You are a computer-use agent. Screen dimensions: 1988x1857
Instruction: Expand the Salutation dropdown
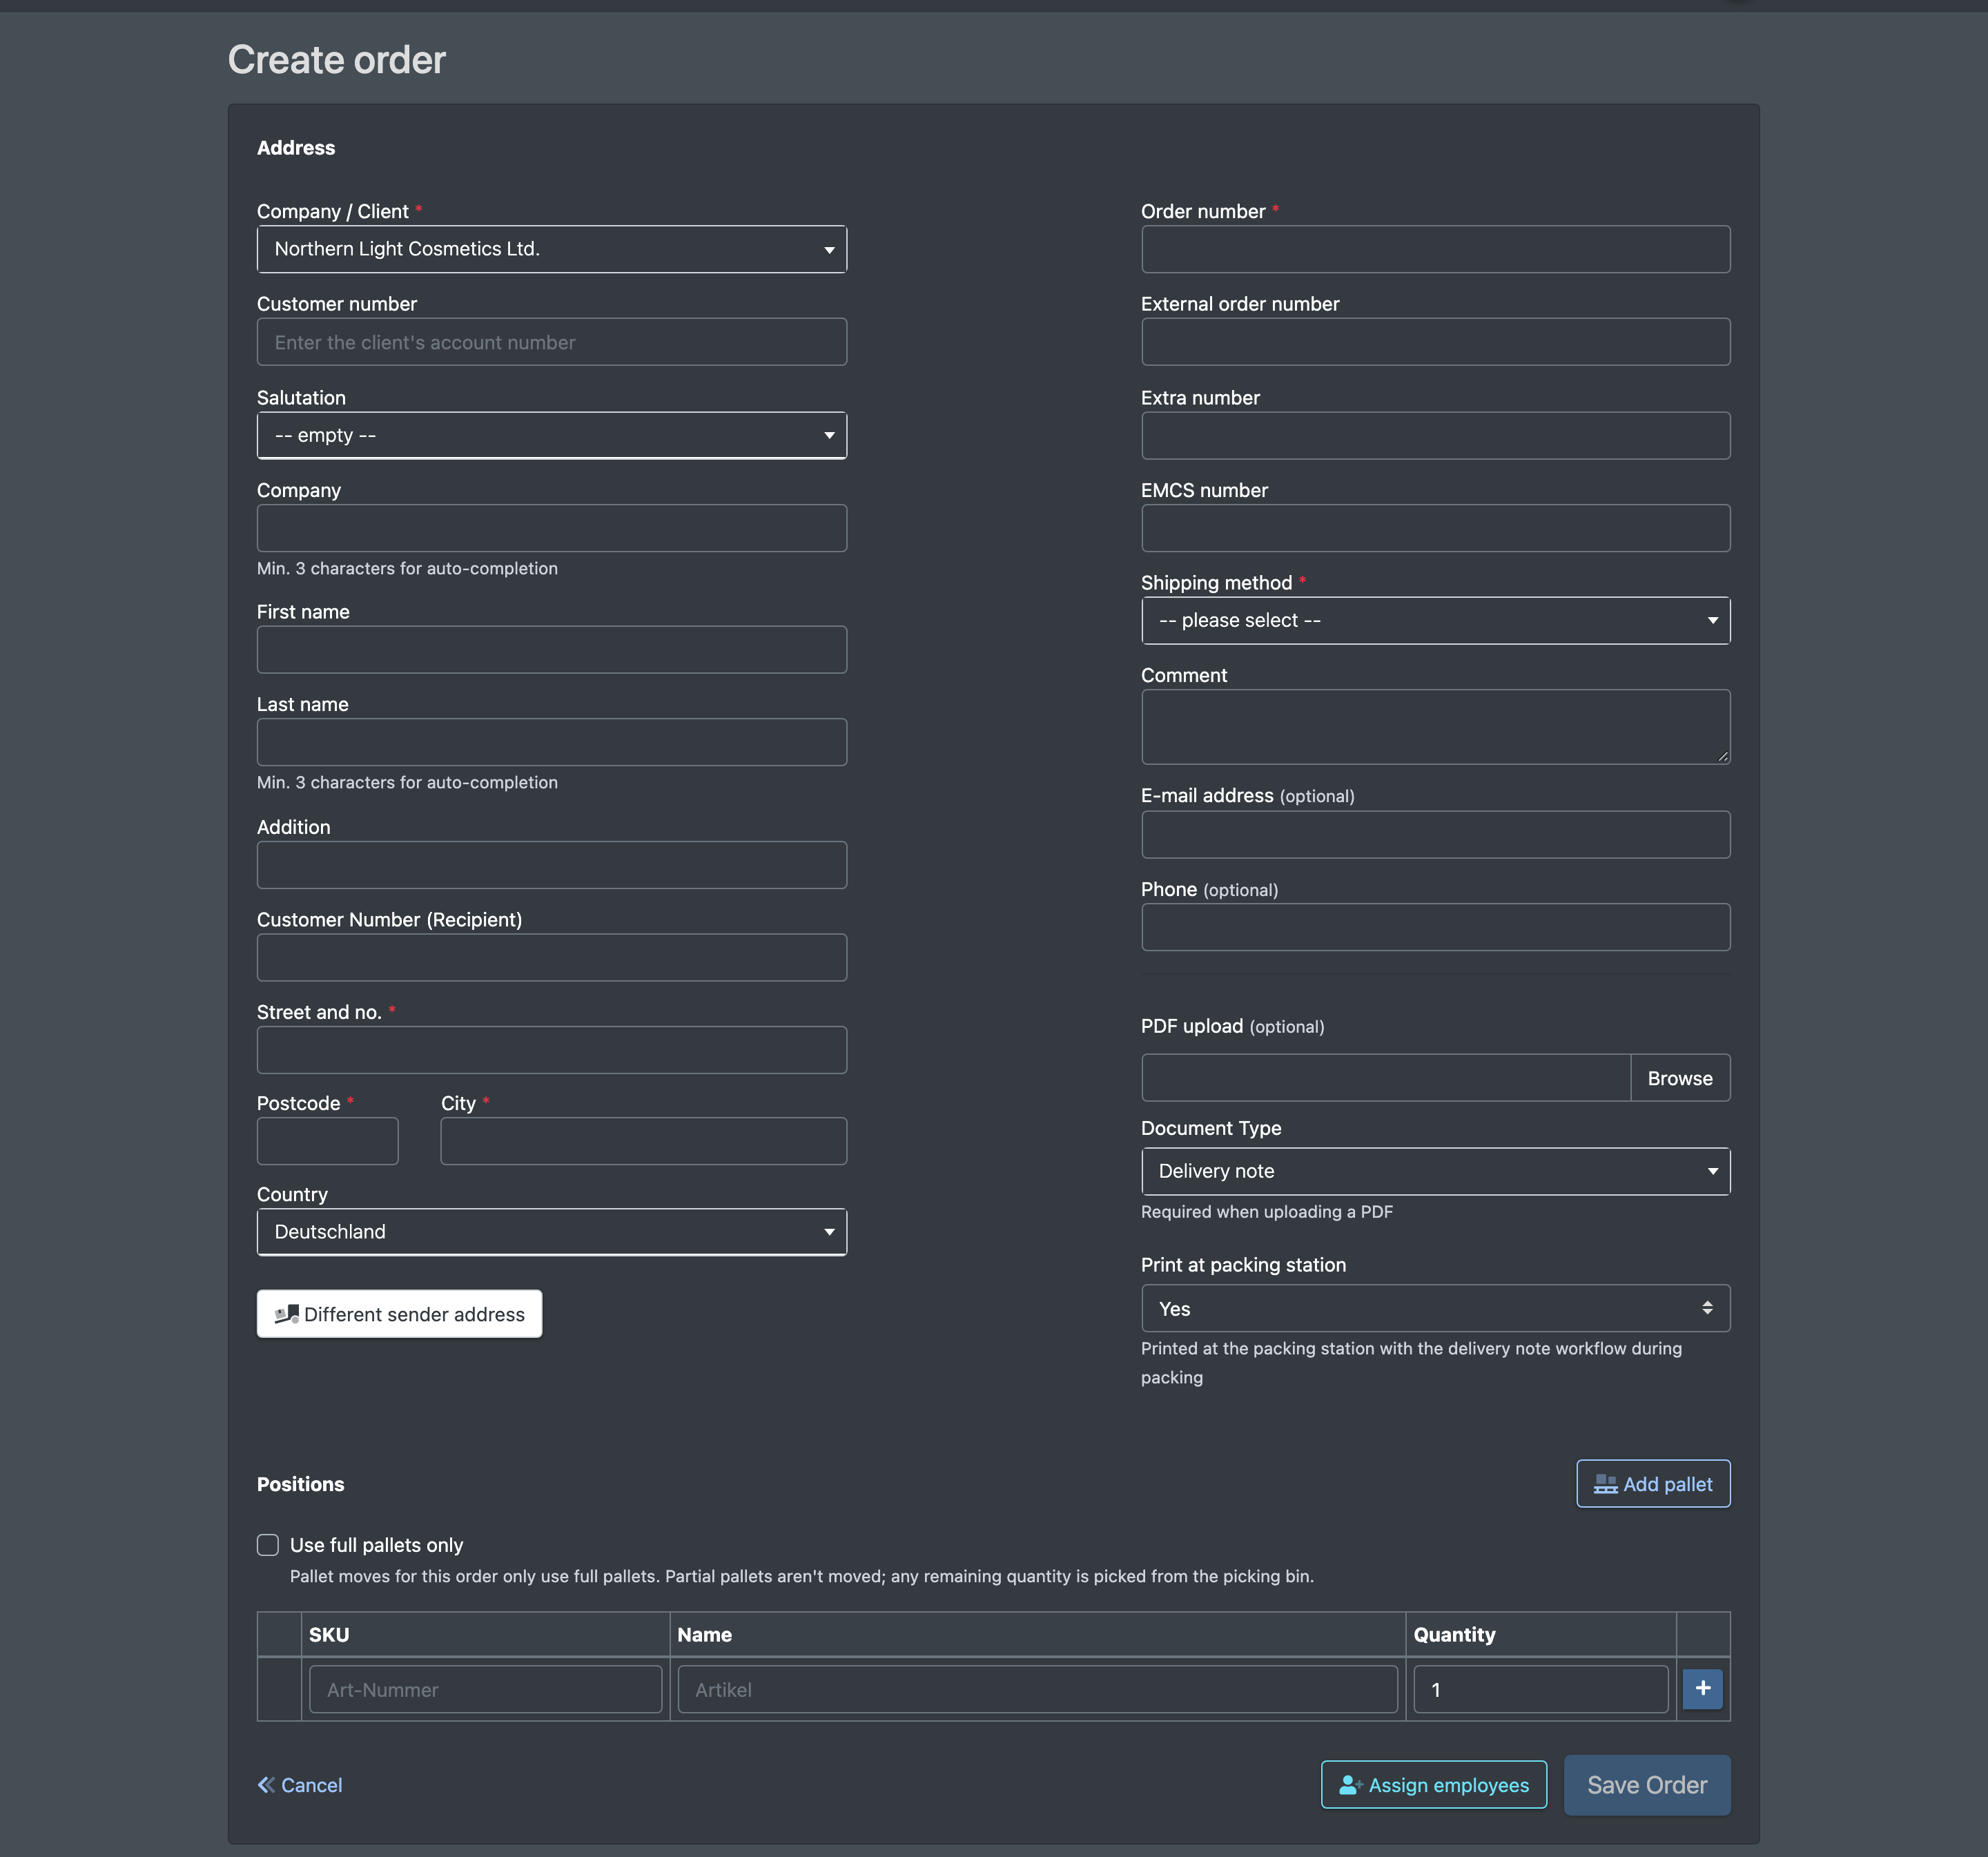pos(551,435)
